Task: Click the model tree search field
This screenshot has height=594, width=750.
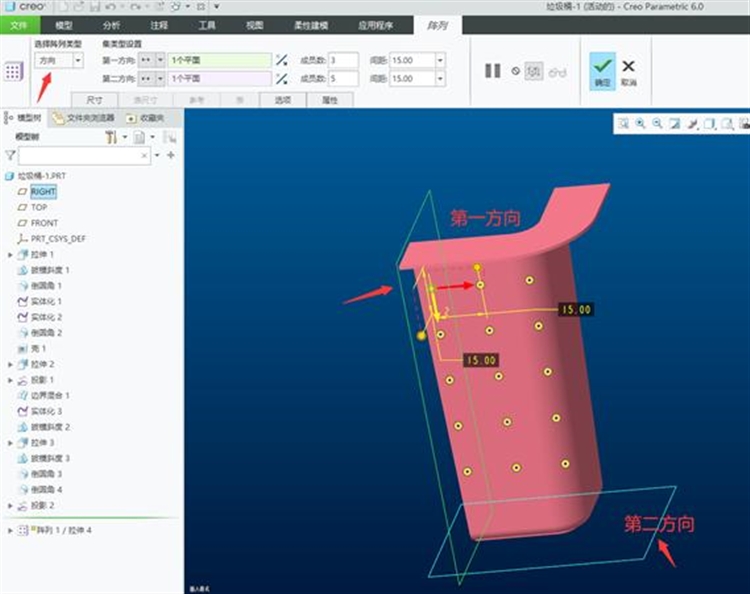Action: [84, 155]
